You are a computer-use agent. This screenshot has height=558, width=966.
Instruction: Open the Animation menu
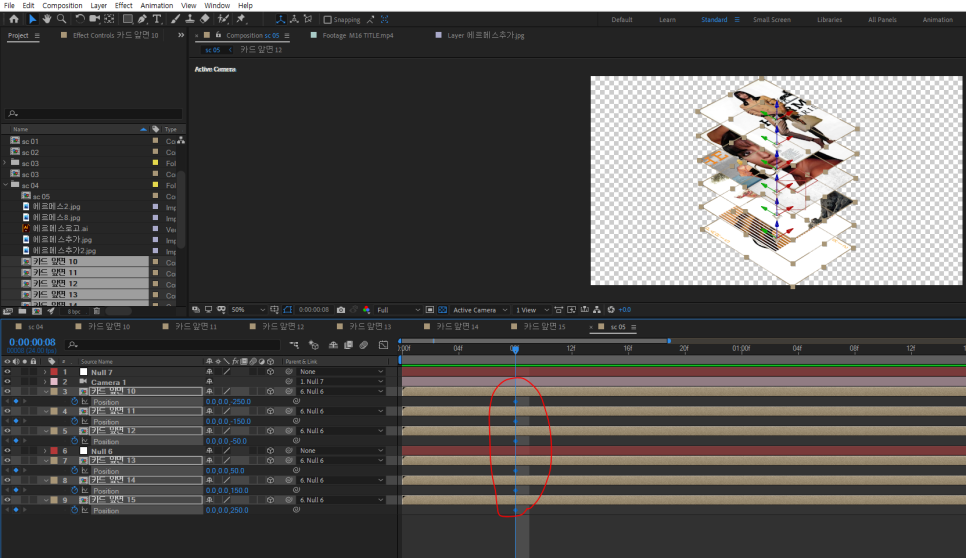[x=156, y=5]
